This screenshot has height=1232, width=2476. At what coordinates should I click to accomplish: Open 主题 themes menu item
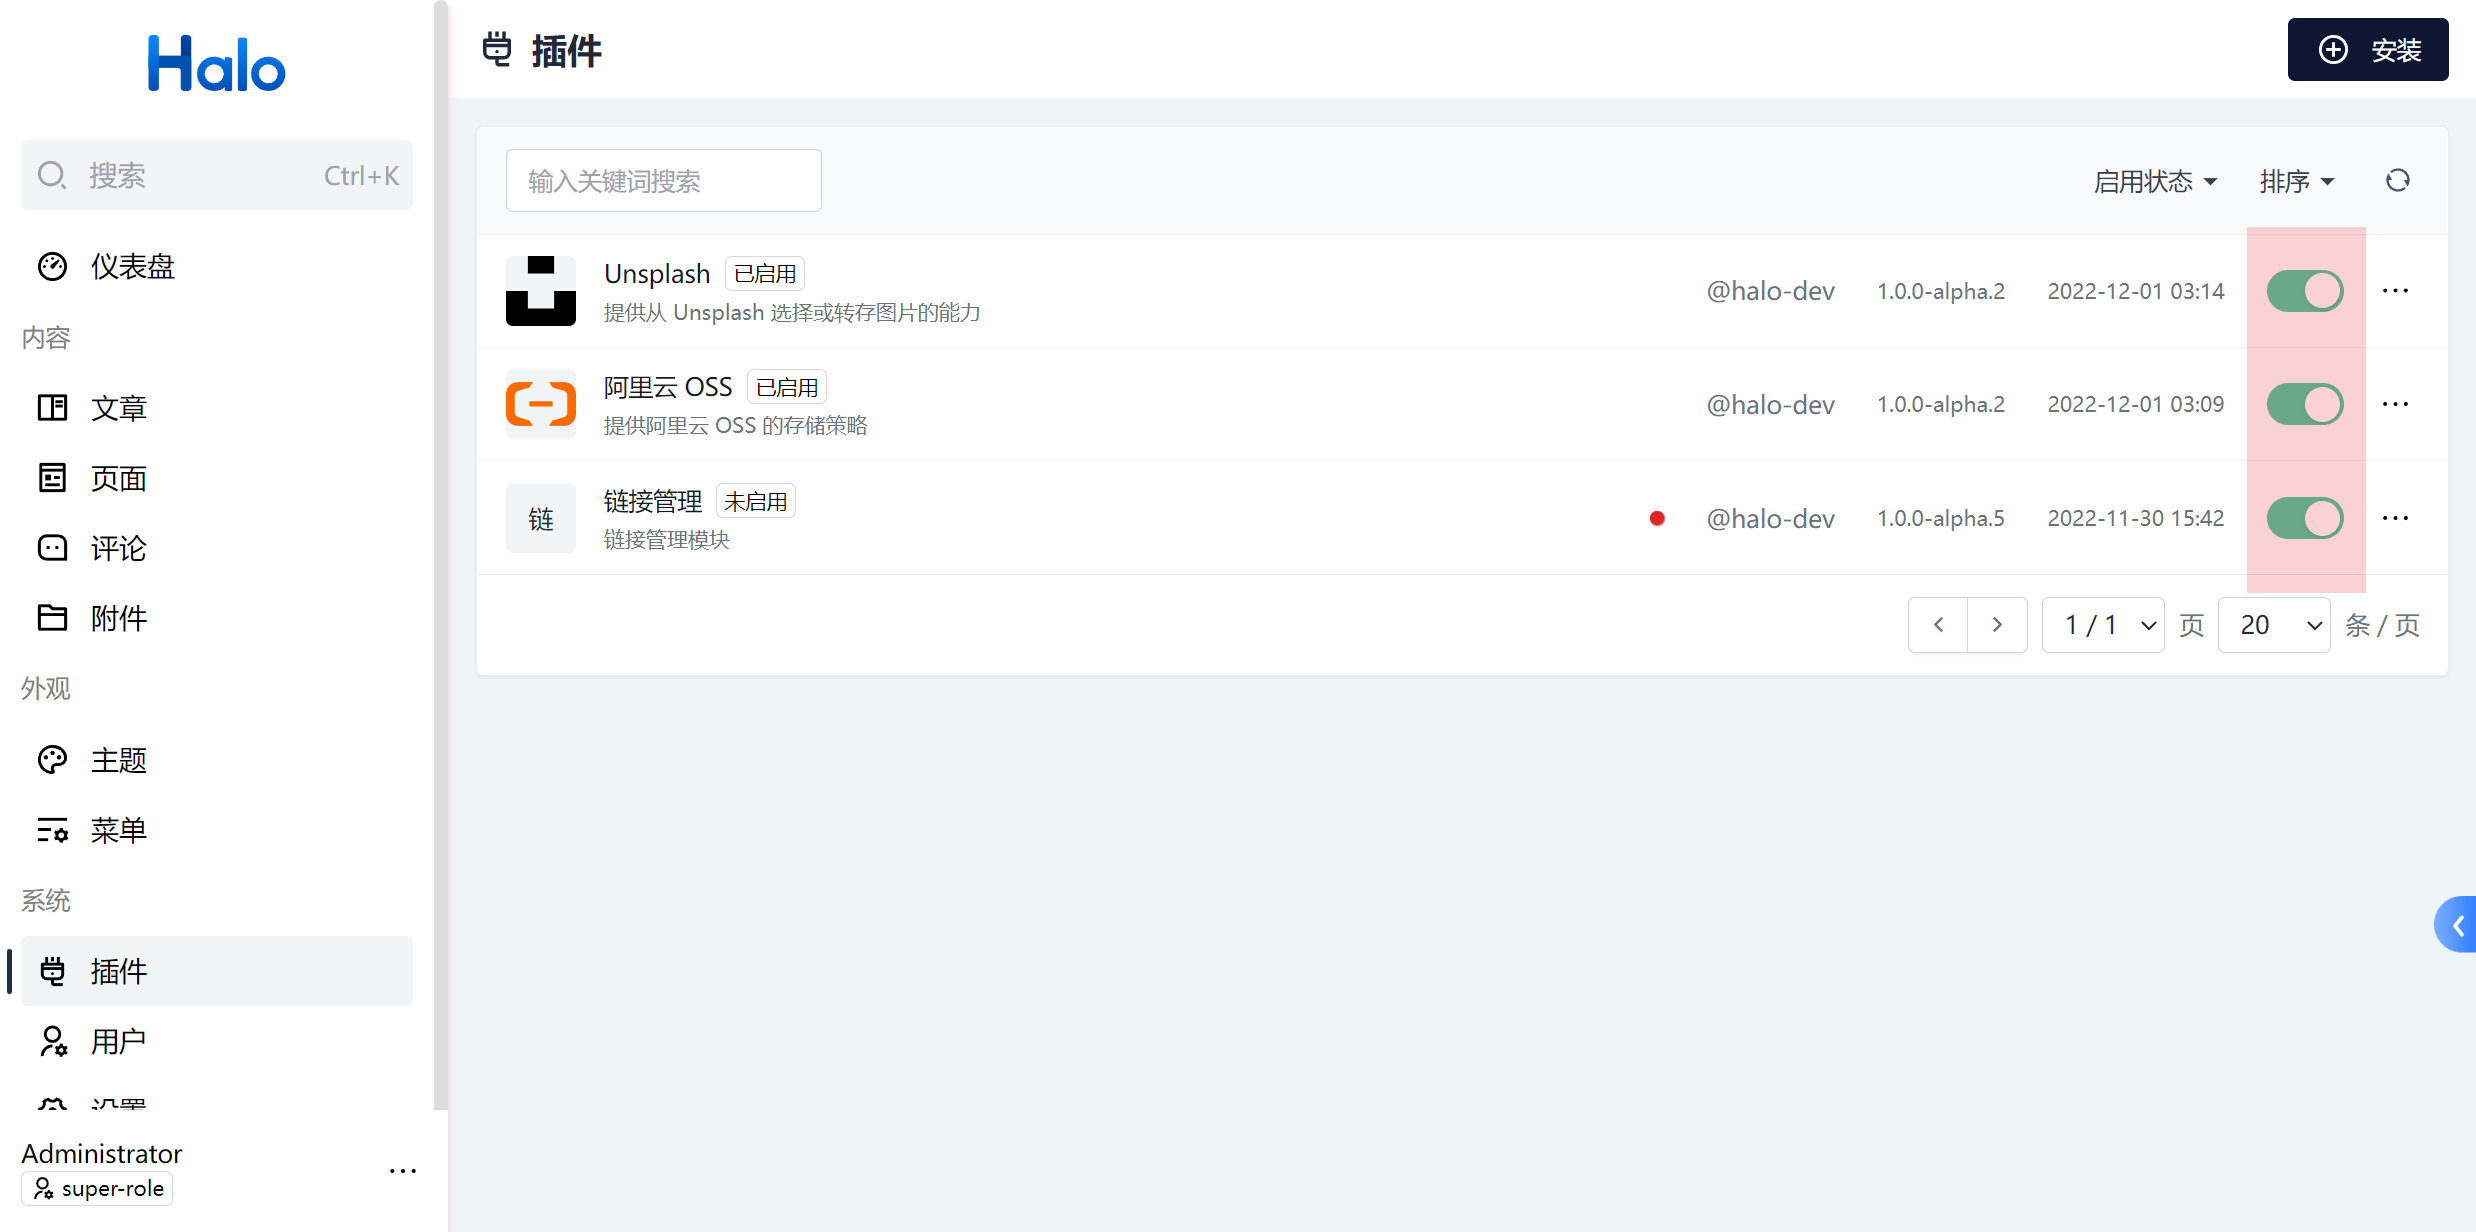[x=118, y=760]
